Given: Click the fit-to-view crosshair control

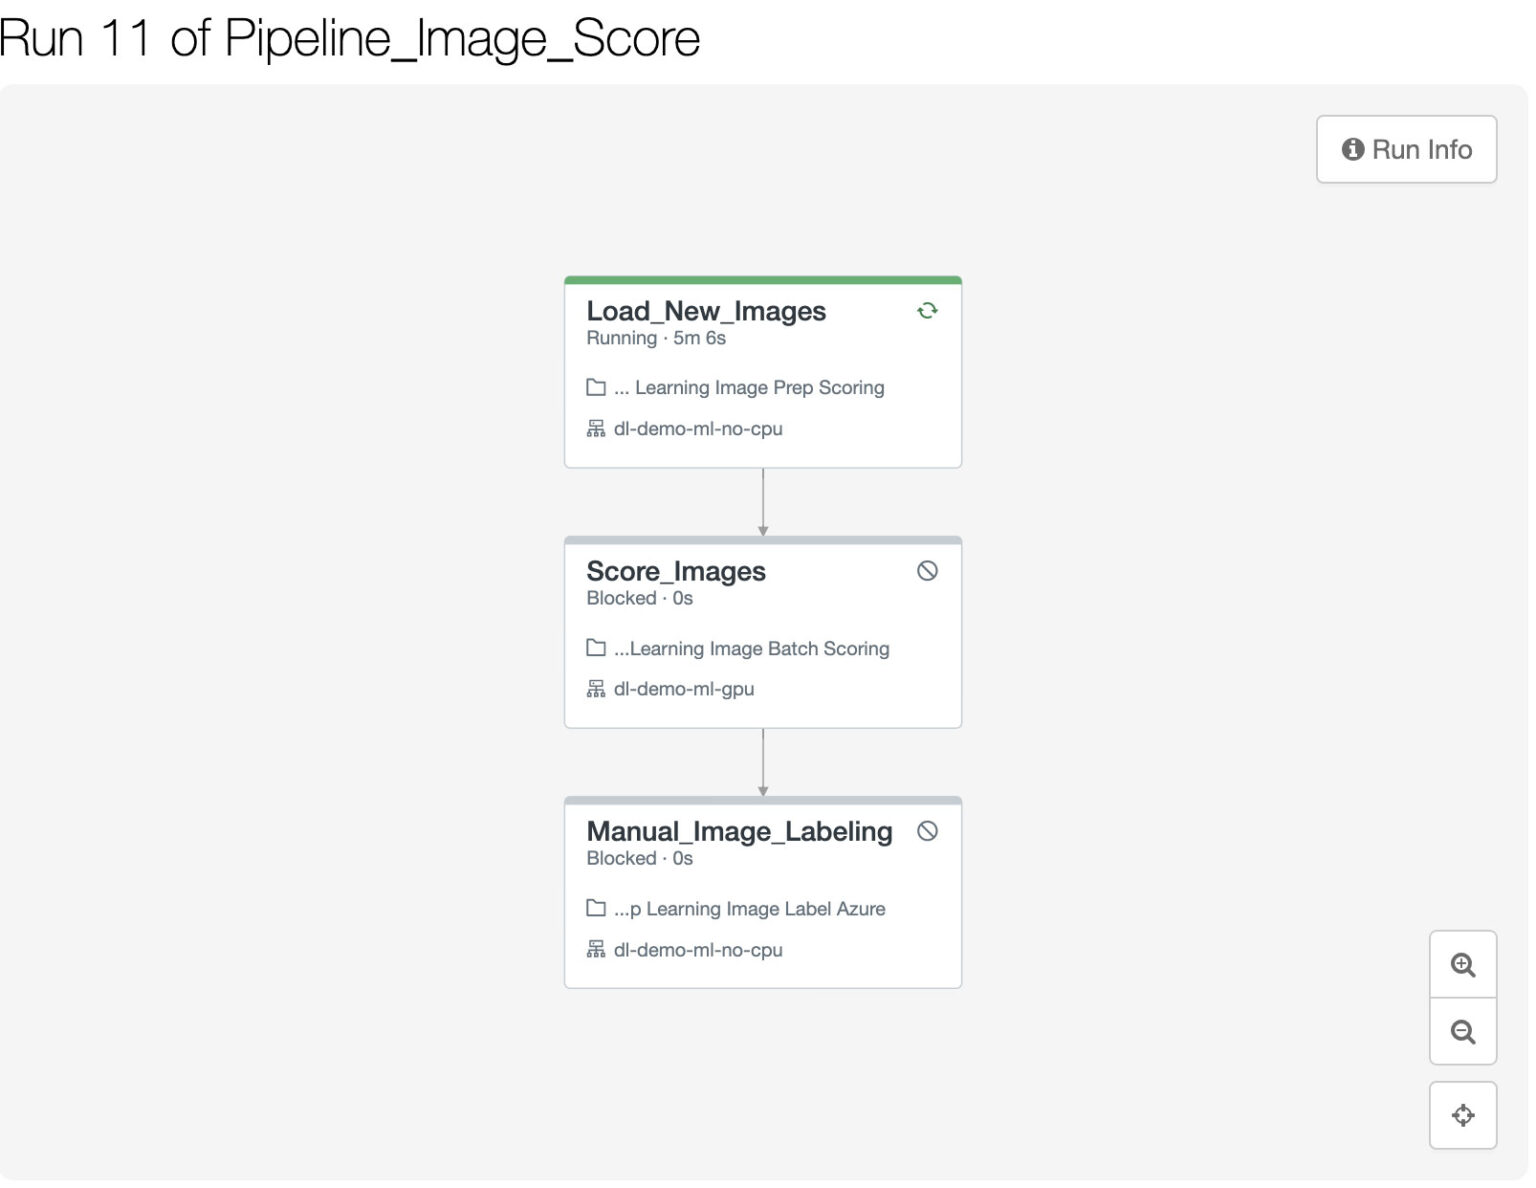Looking at the screenshot, I should [x=1463, y=1114].
